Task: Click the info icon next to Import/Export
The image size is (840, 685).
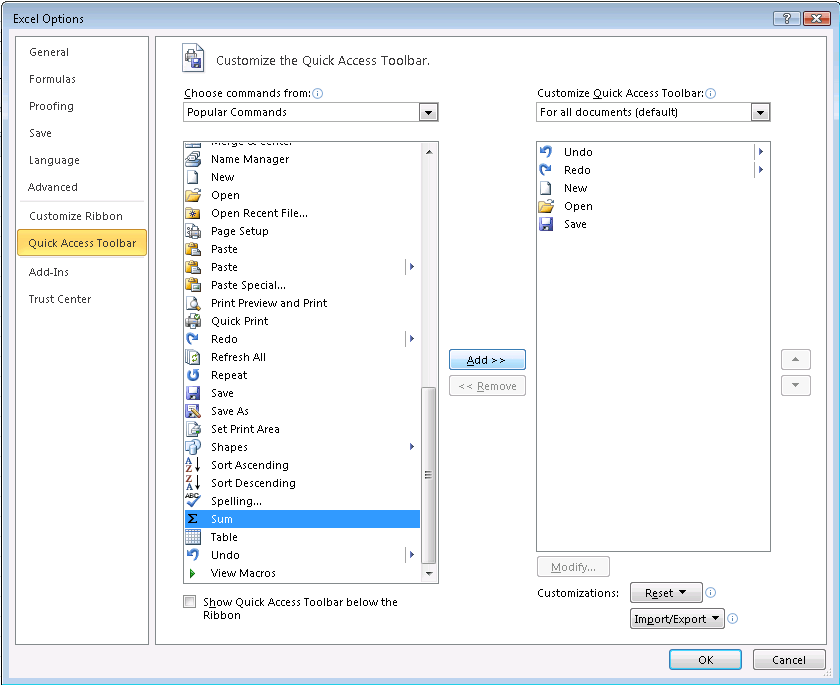Action: click(733, 619)
